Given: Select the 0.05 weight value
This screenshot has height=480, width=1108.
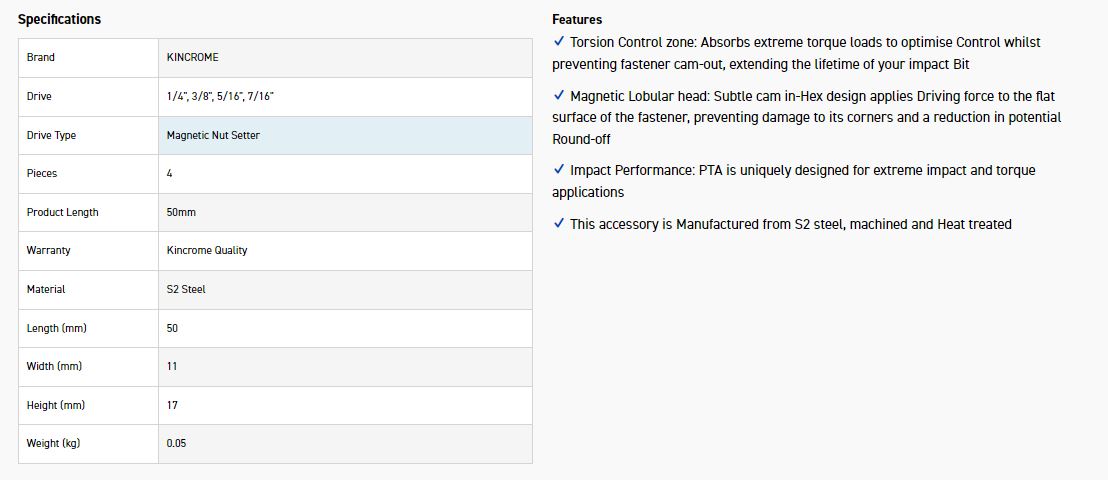Looking at the screenshot, I should pyautogui.click(x=177, y=443).
